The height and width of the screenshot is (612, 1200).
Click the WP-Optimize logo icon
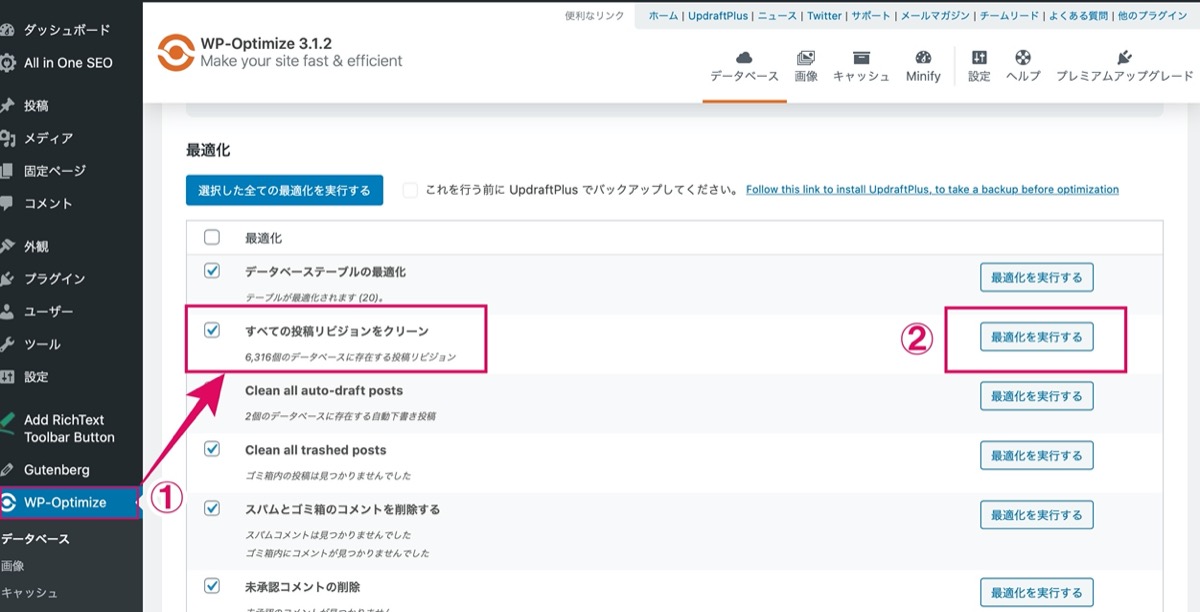click(x=176, y=52)
